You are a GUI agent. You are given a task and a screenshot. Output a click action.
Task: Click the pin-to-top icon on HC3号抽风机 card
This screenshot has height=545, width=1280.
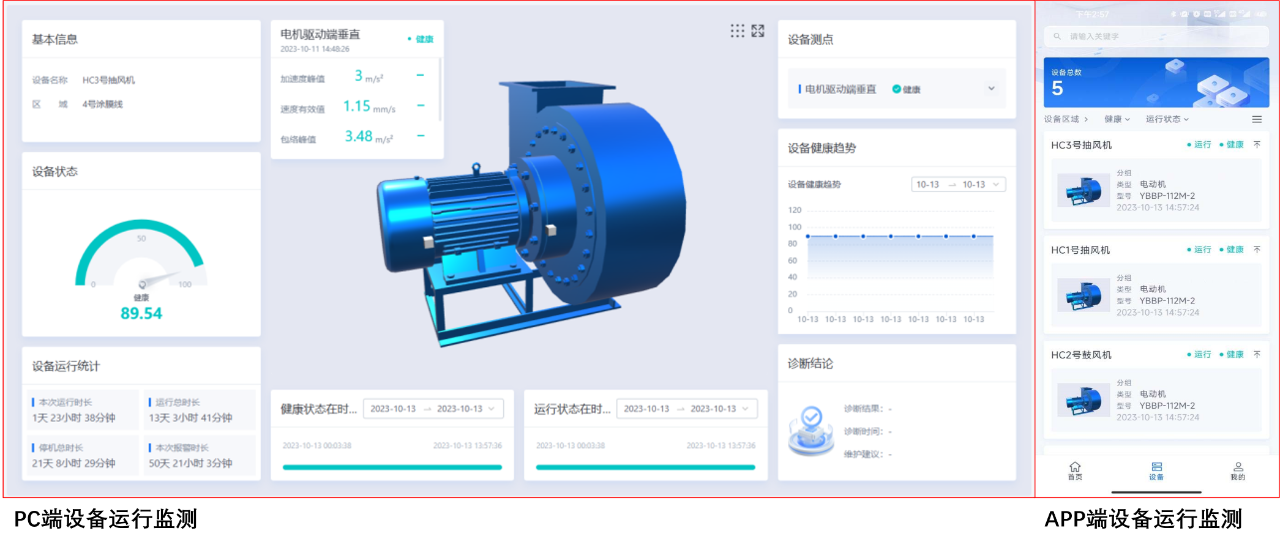[x=1257, y=145]
